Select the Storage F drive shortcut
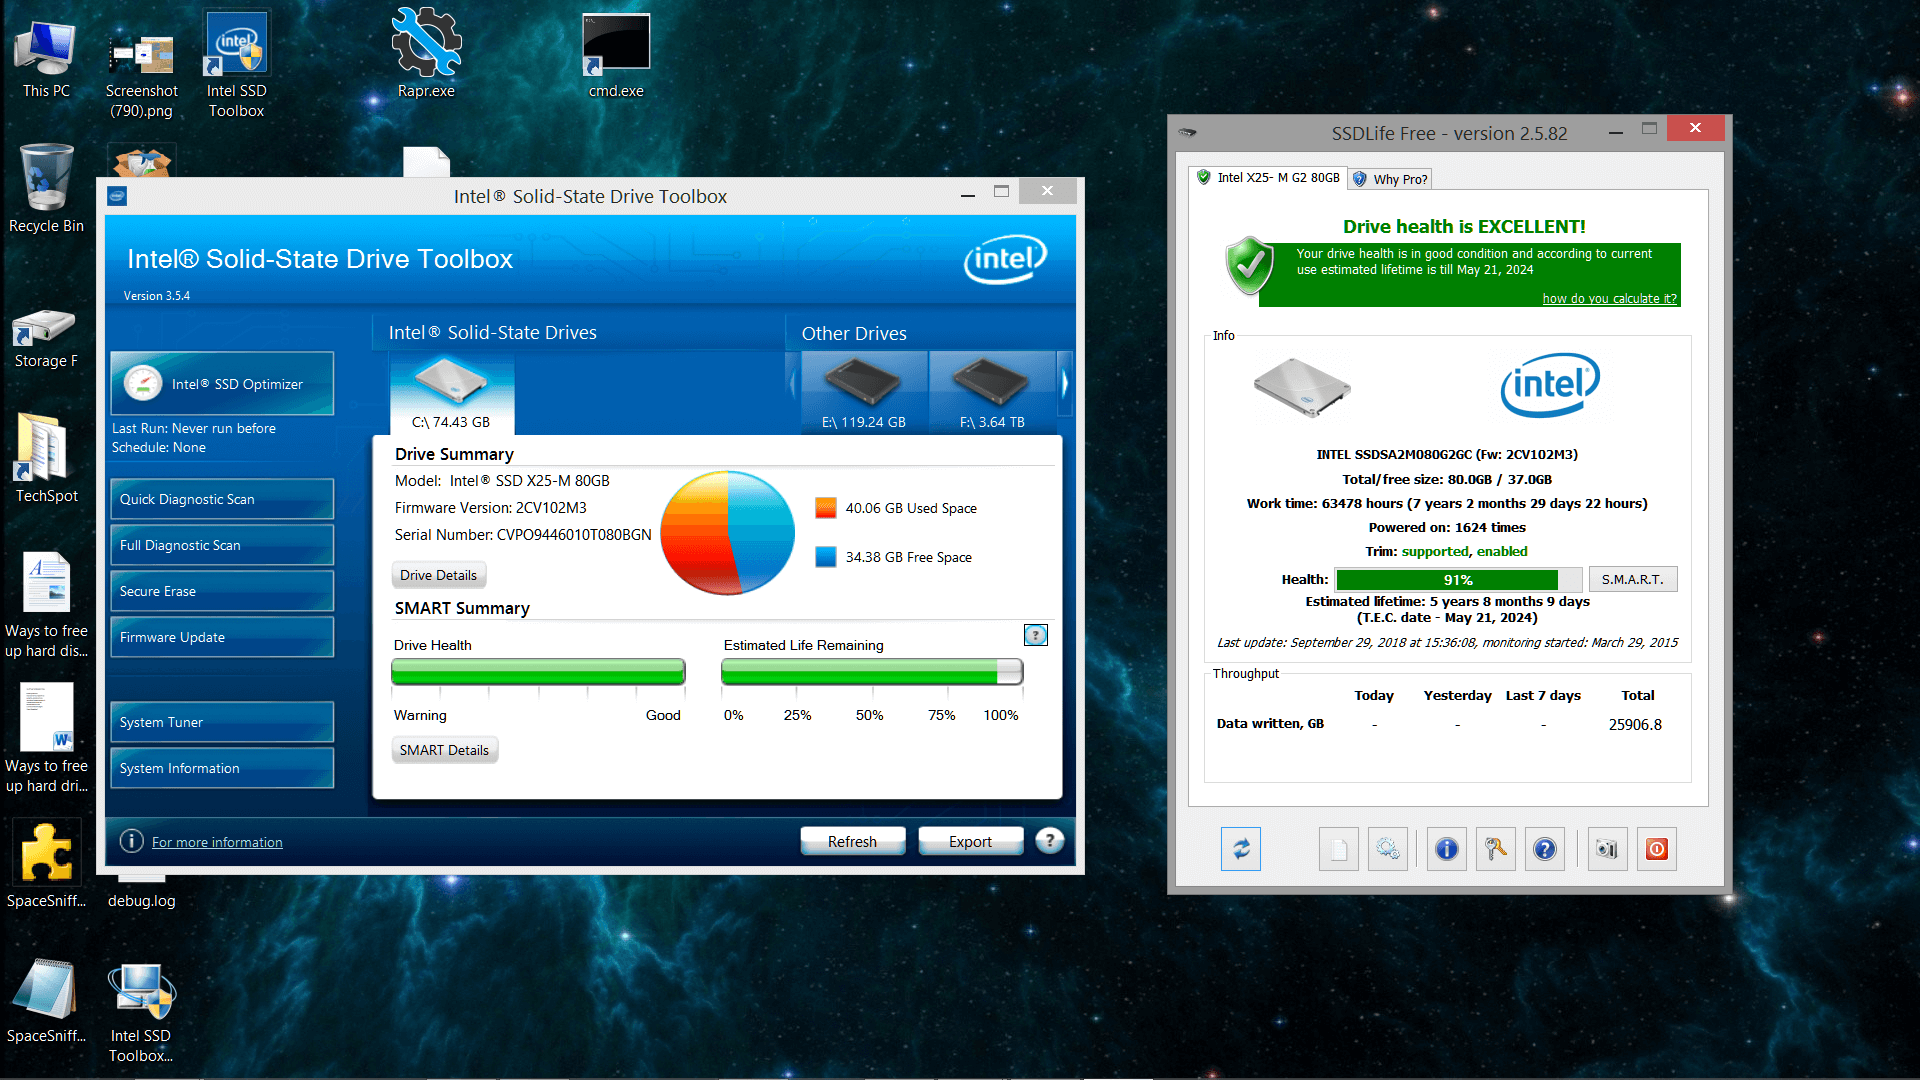Screen dimensions: 1920x1080 click(46, 338)
